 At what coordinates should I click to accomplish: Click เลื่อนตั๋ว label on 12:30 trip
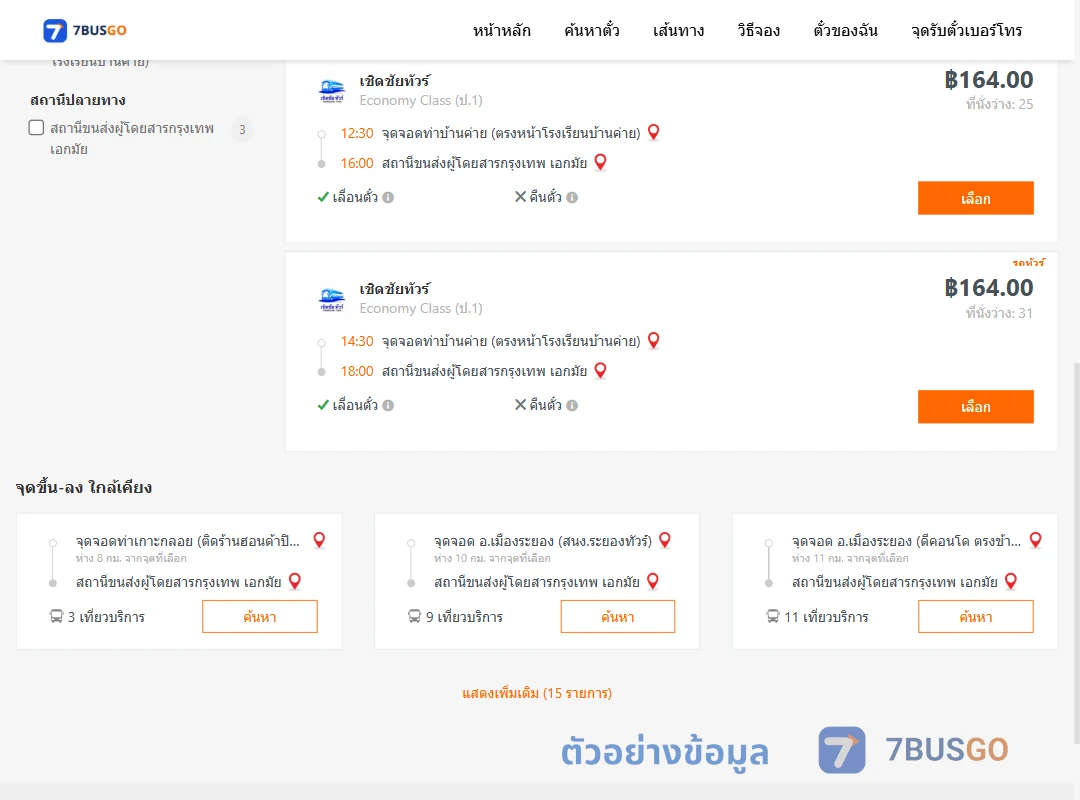pyautogui.click(x=355, y=197)
